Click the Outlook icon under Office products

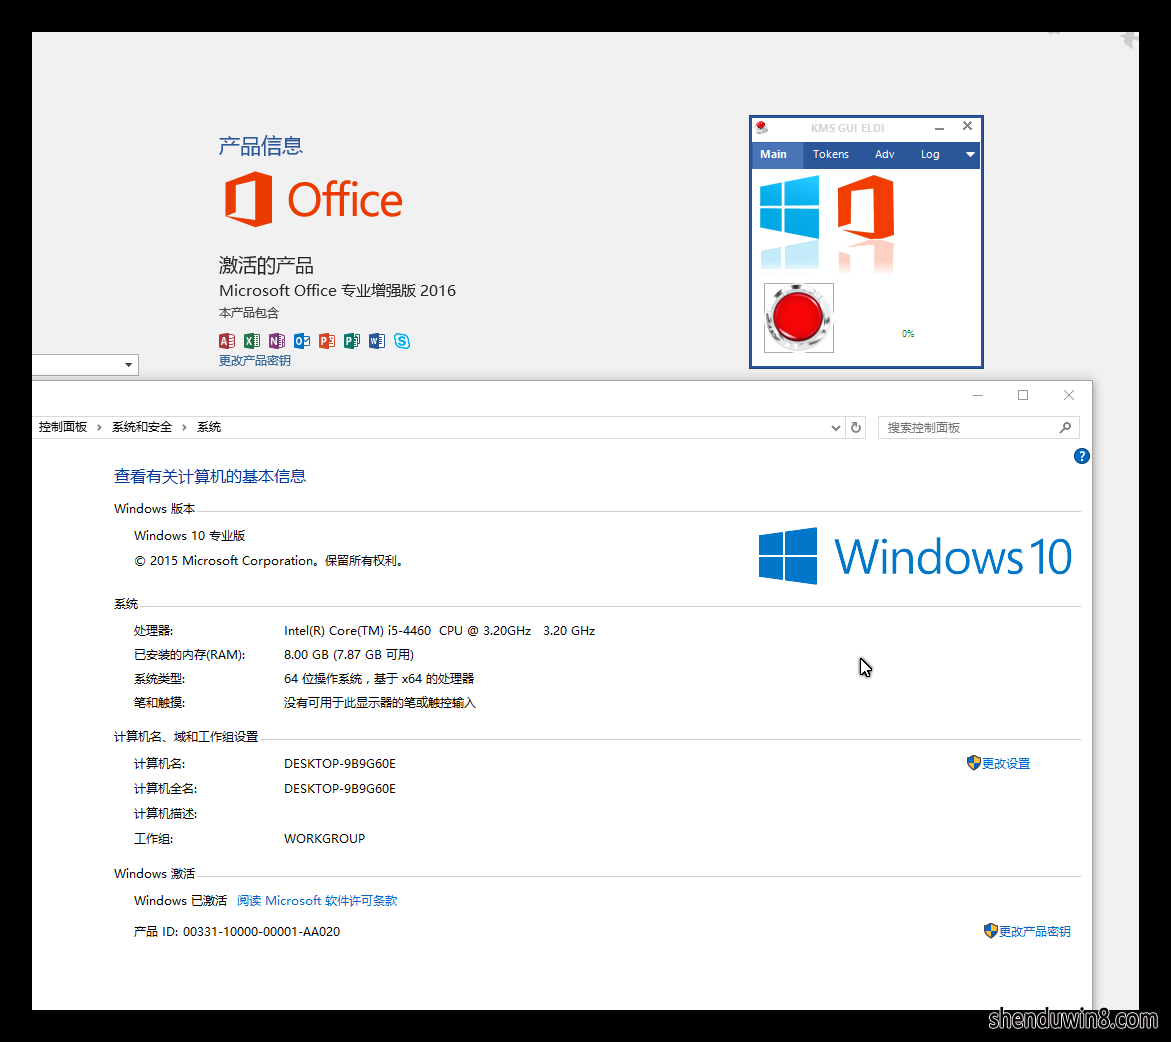click(x=302, y=341)
